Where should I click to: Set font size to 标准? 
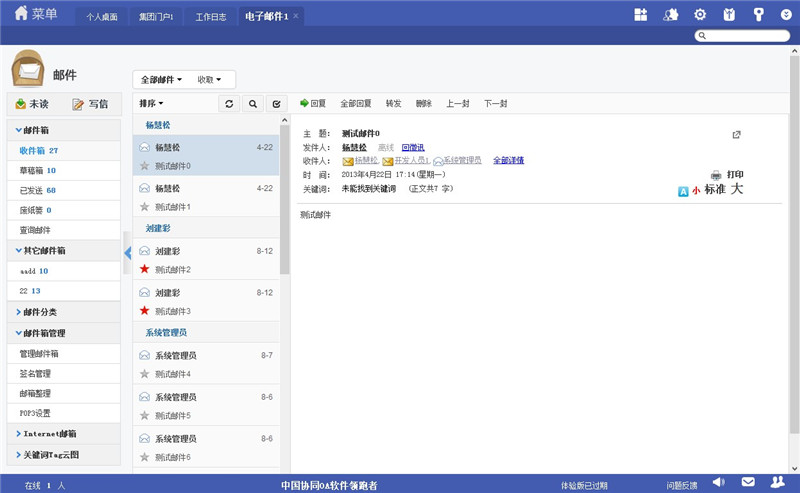(715, 189)
